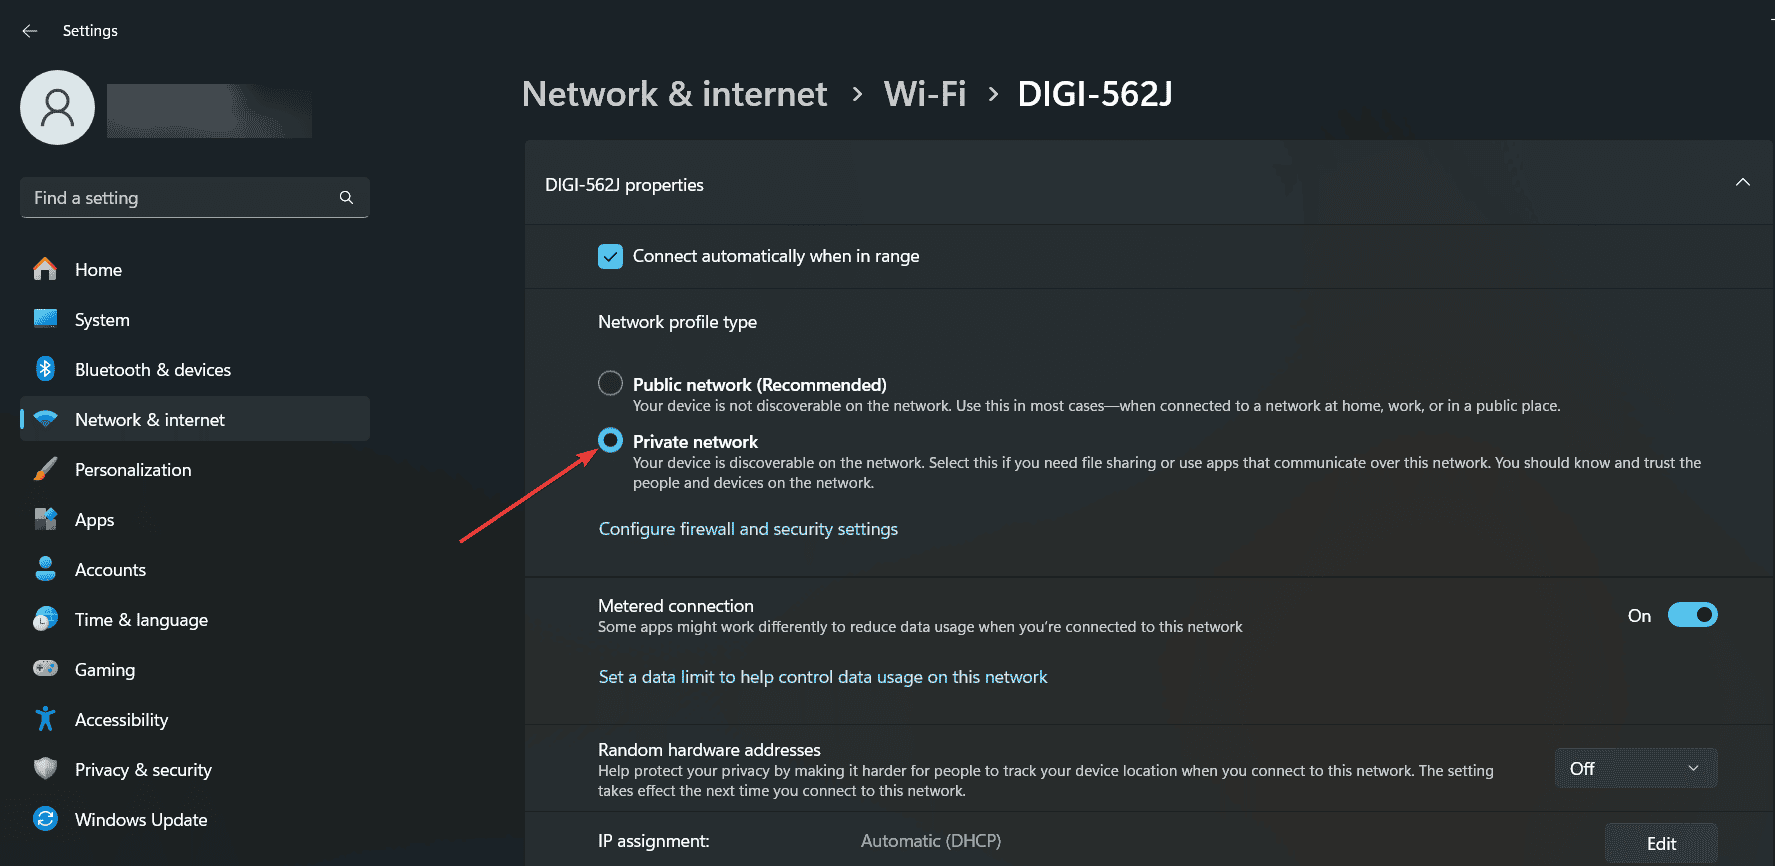
Task: Turn off Metered connection toggle
Action: (1692, 615)
